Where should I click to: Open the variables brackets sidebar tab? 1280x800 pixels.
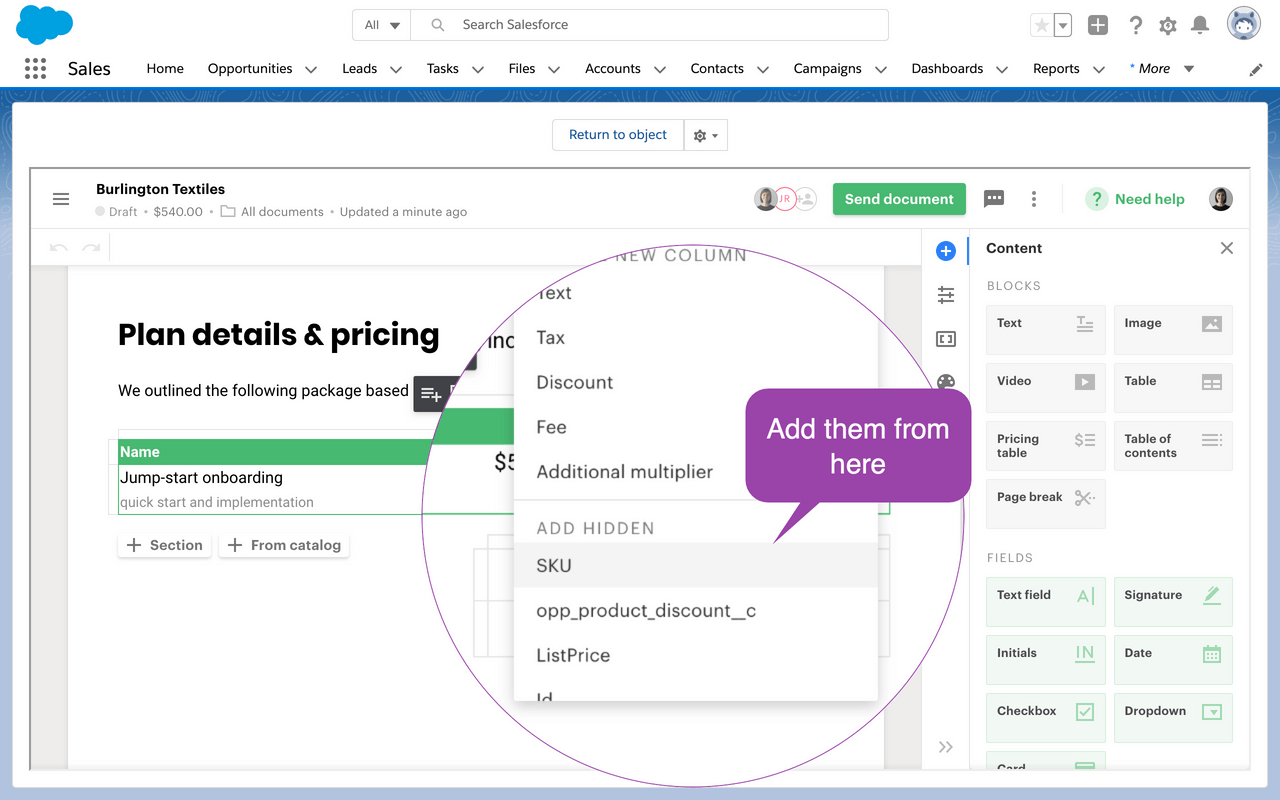[945, 339]
